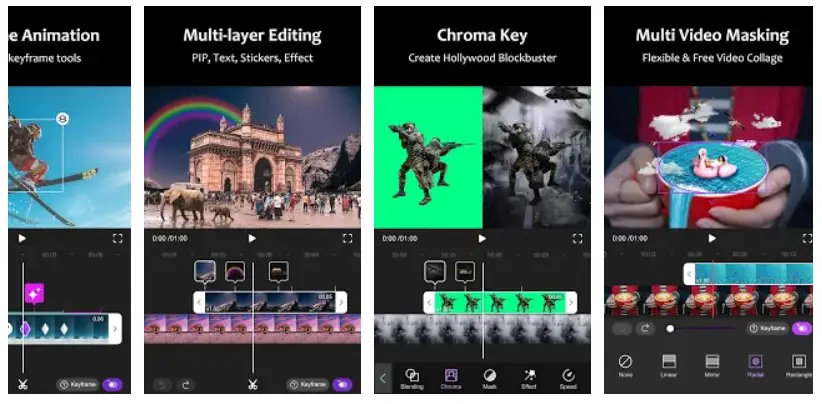The height and width of the screenshot is (404, 822).
Task: Select the None mask option
Action: (625, 366)
